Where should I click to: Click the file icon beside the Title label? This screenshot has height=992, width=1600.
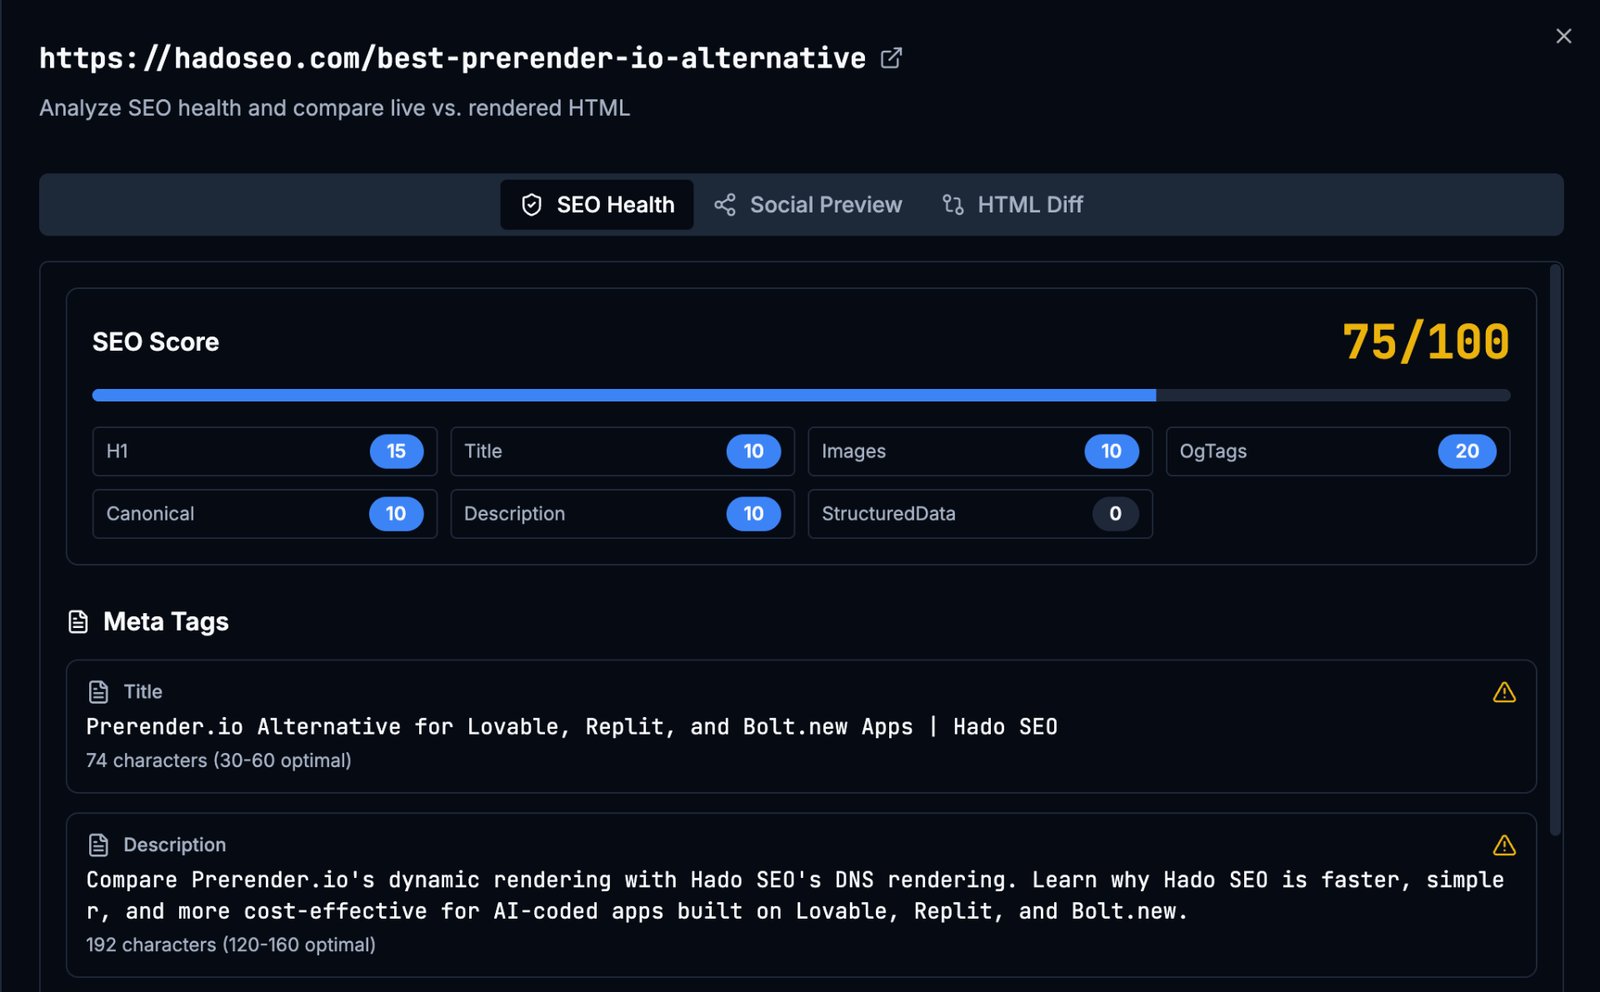coord(99,691)
